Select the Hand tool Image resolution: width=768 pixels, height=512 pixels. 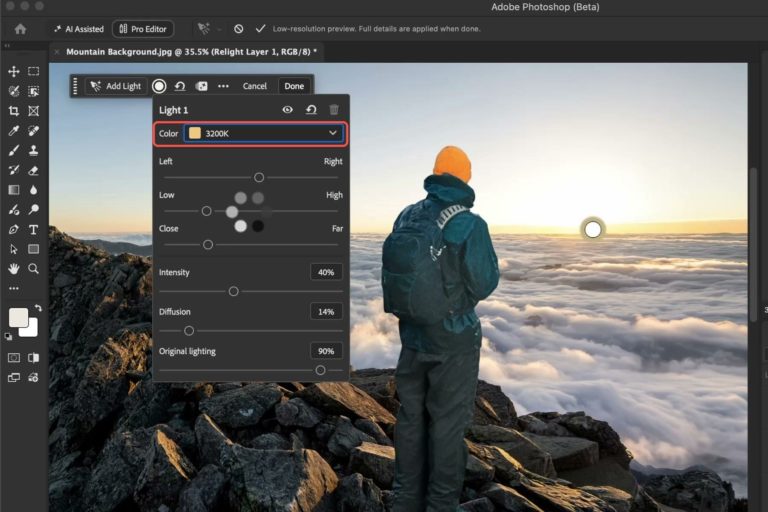point(14,268)
